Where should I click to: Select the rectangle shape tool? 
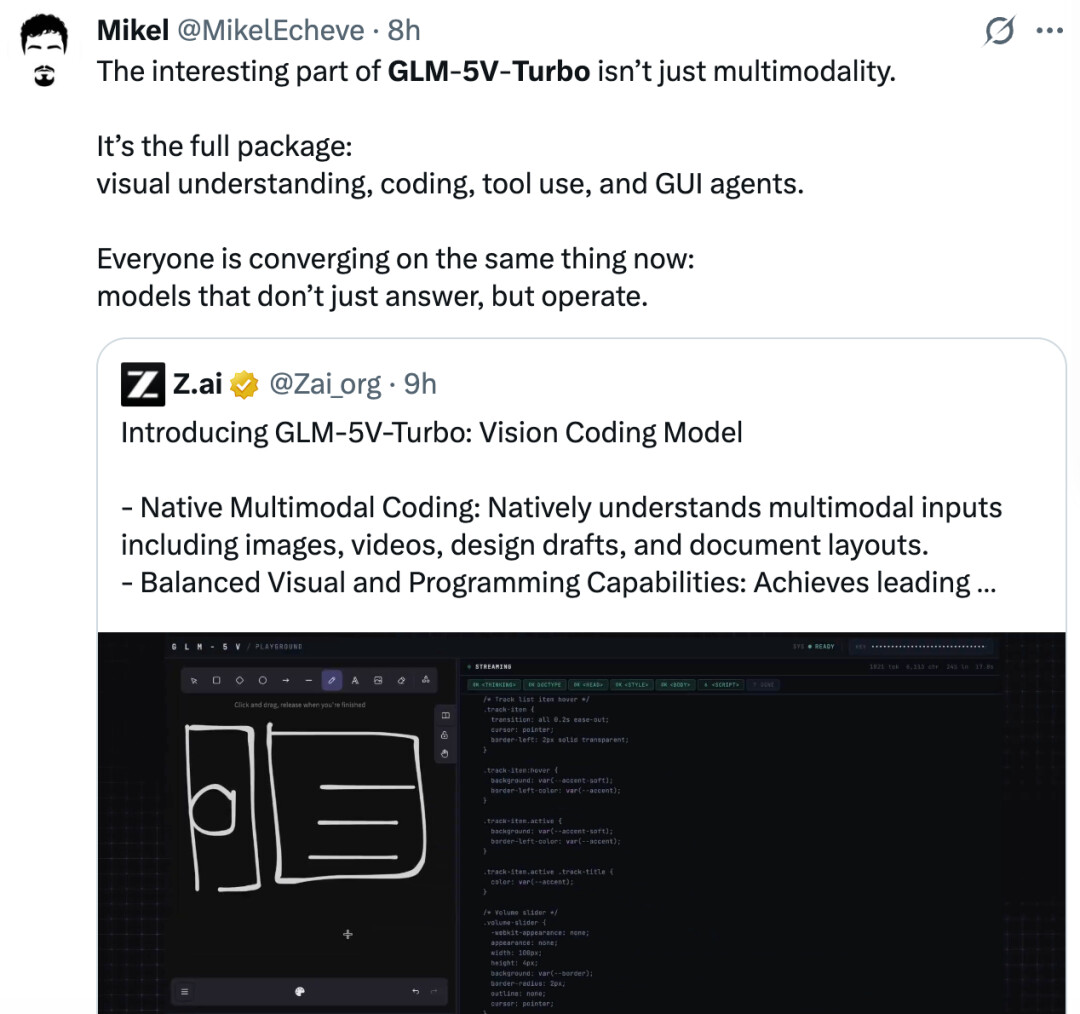tap(217, 680)
